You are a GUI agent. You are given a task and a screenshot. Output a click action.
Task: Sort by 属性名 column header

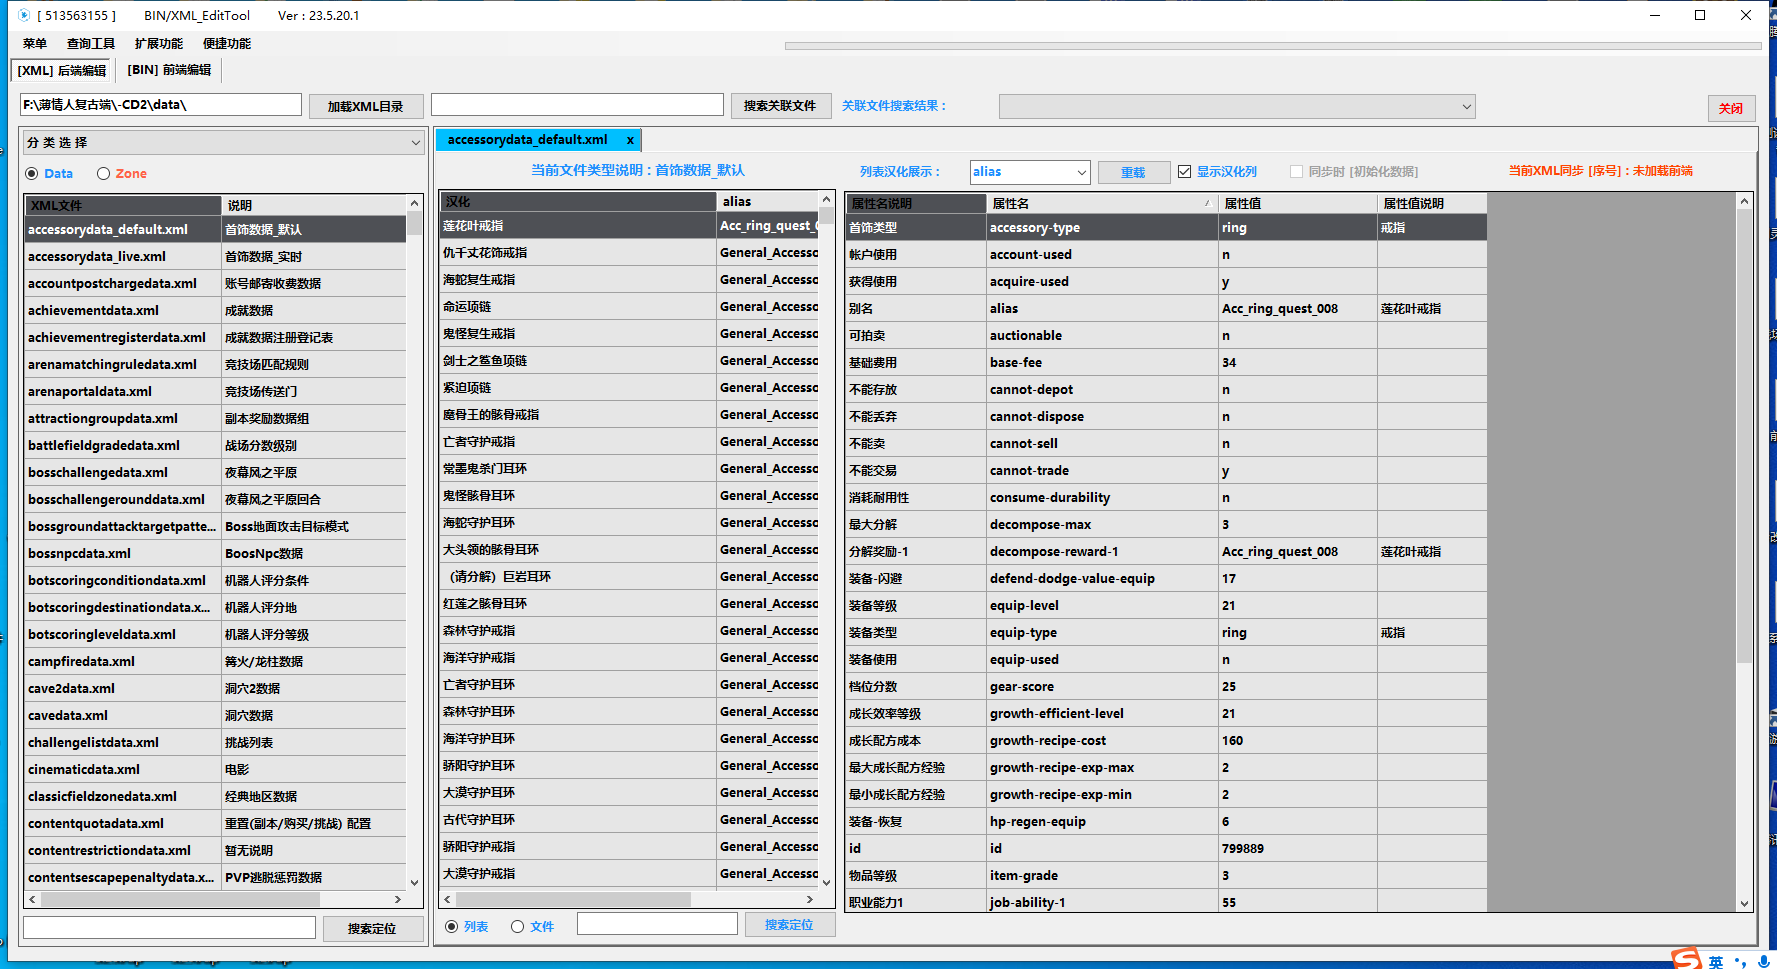pyautogui.click(x=1102, y=203)
